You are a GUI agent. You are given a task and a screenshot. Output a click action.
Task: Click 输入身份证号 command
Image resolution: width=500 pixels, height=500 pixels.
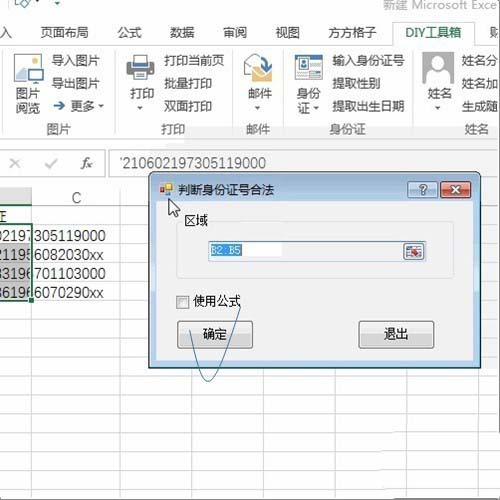[368, 61]
